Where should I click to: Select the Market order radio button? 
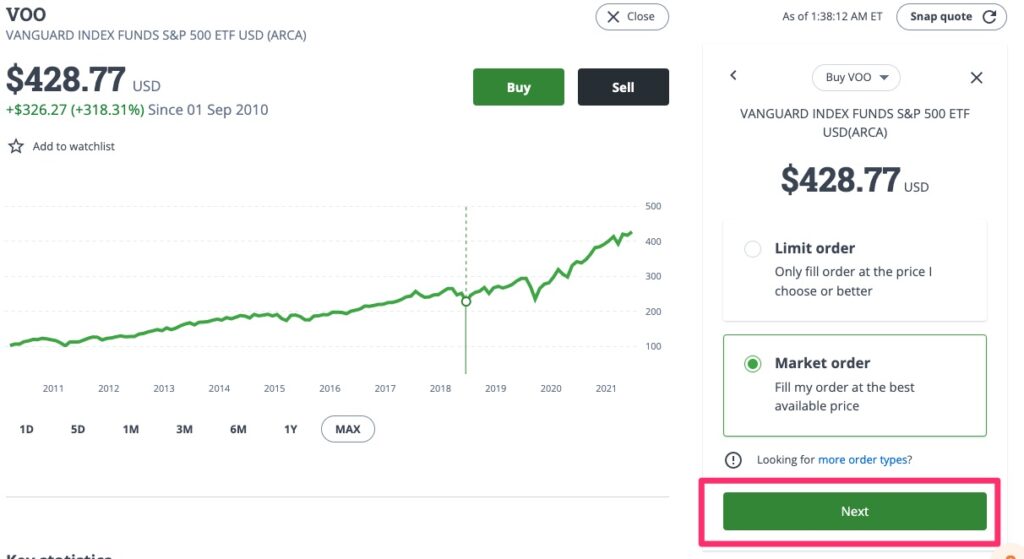tap(753, 364)
